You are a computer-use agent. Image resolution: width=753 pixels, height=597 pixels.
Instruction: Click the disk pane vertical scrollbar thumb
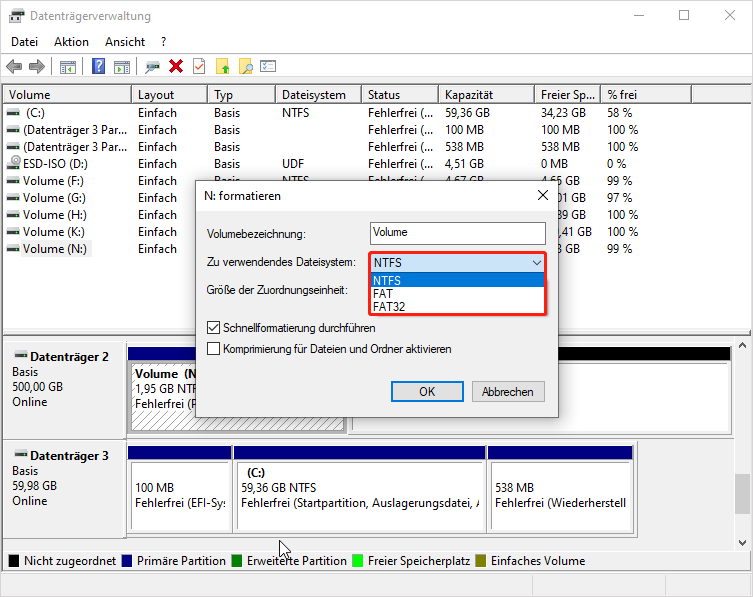742,494
